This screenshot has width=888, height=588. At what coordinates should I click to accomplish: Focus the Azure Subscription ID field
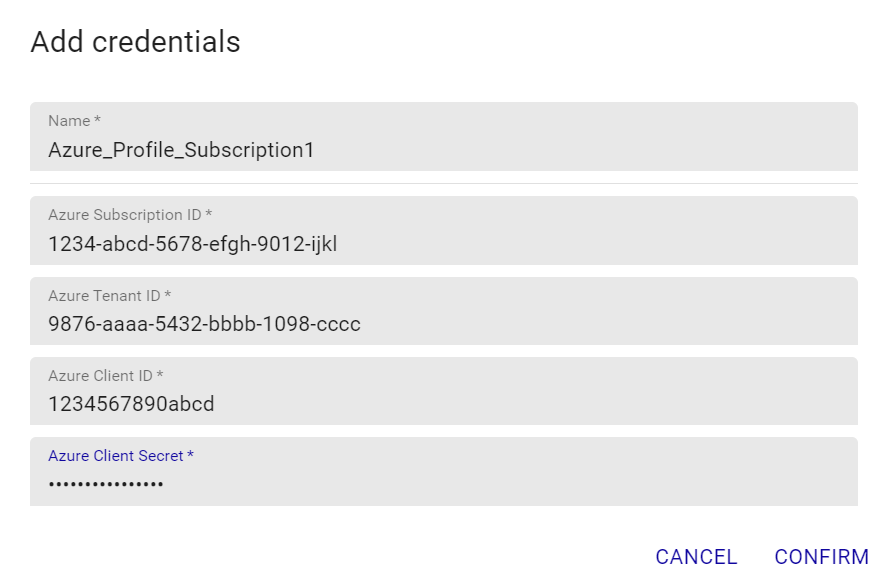443,231
